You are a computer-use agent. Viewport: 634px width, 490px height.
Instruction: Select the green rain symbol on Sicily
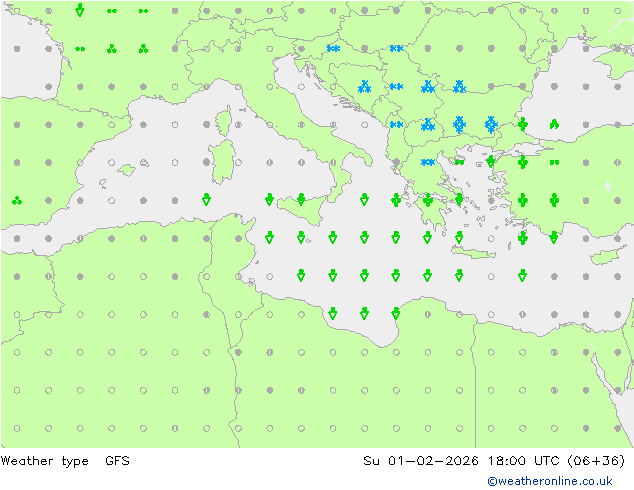[301, 199]
